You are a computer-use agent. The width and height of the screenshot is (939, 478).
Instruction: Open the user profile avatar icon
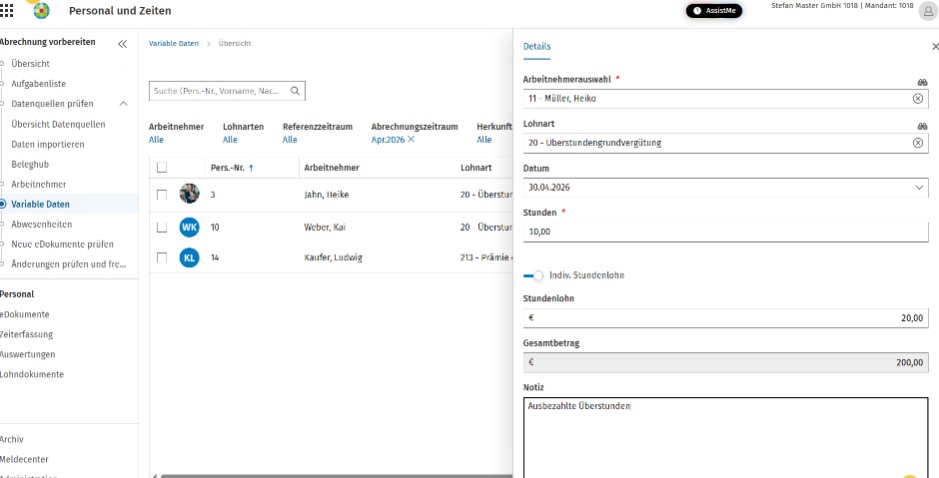point(928,11)
